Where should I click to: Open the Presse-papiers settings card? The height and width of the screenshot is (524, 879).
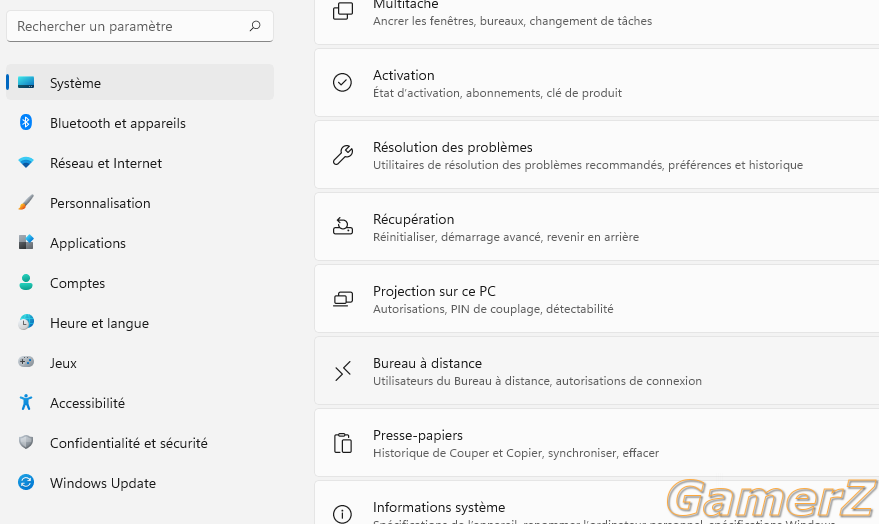[x=596, y=443]
